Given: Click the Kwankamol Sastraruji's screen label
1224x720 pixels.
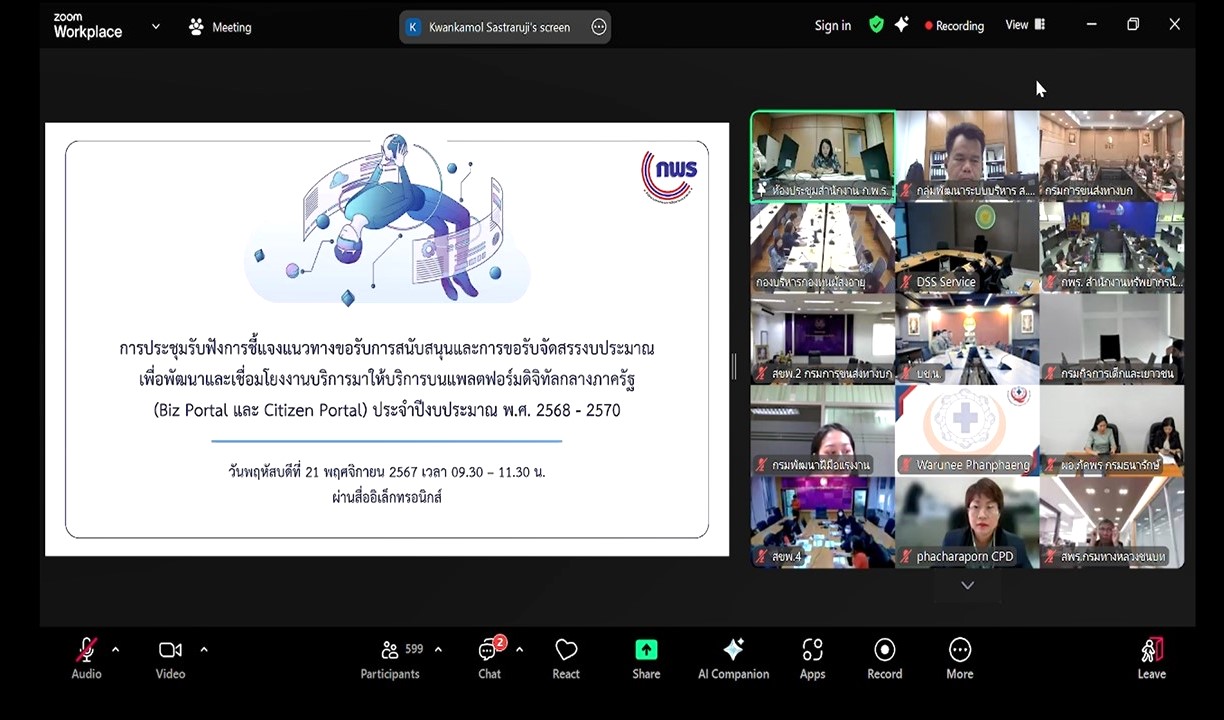Looking at the screenshot, I should (x=499, y=27).
